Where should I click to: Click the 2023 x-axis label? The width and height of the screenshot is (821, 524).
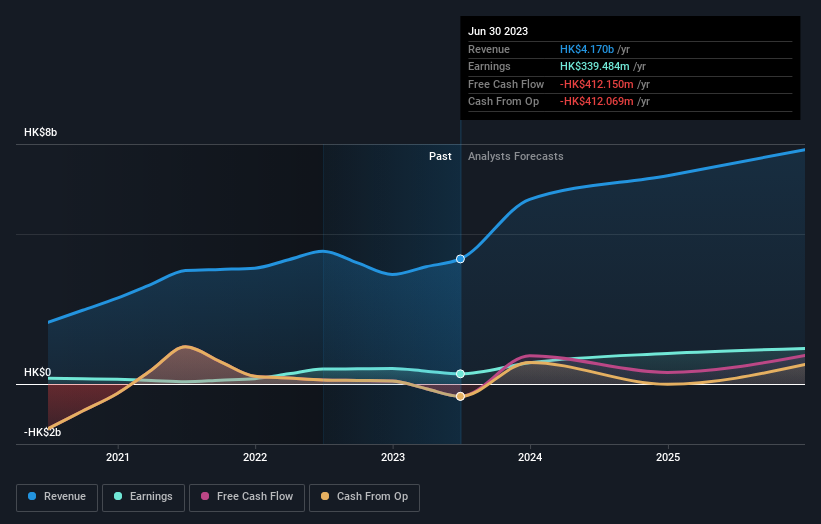coord(393,458)
